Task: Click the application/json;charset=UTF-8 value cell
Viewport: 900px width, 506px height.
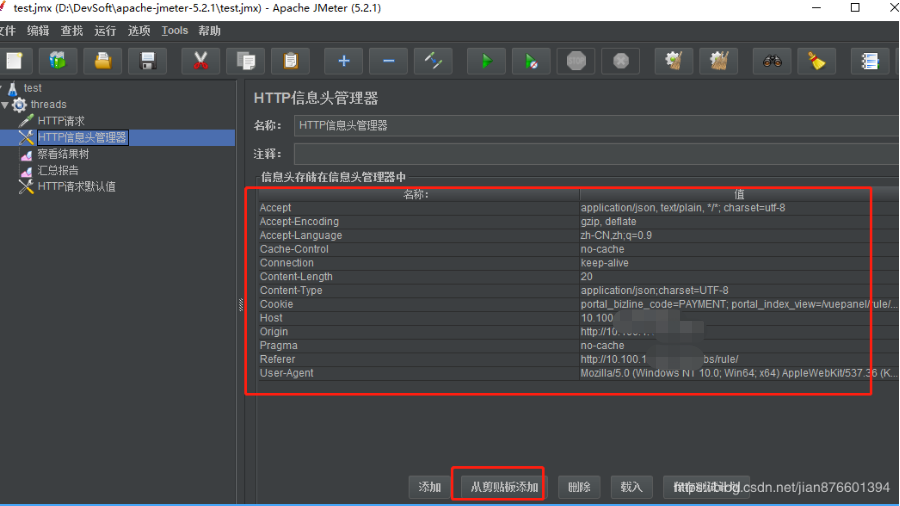Action: pos(739,290)
